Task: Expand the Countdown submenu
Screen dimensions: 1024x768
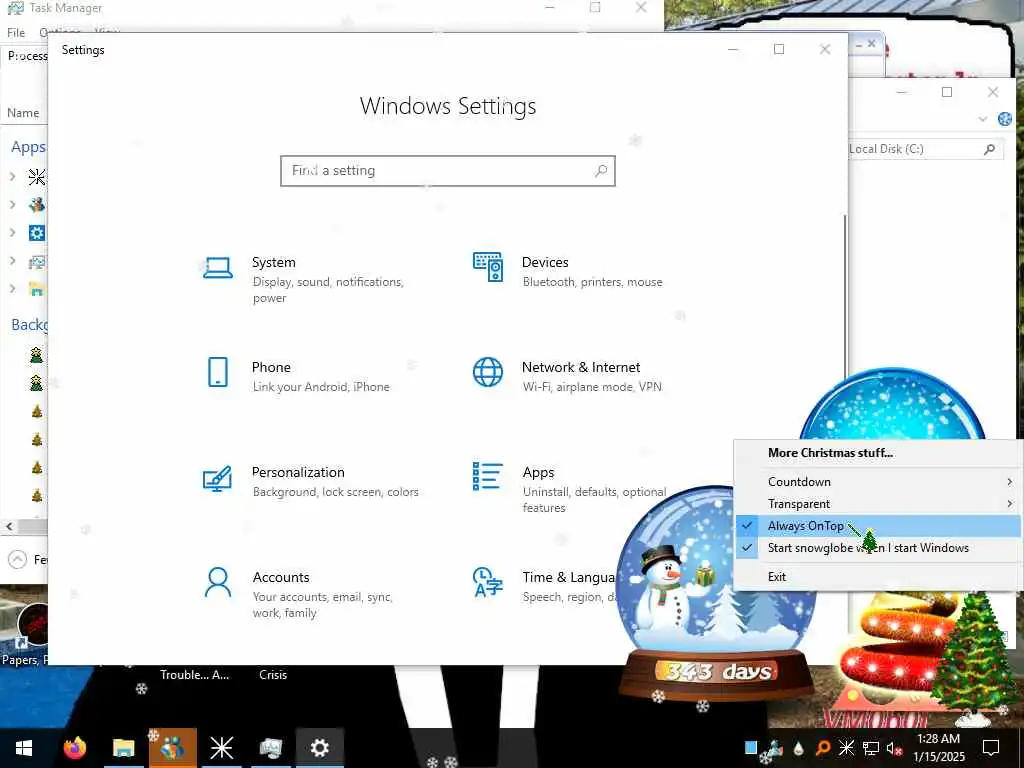Action: pyautogui.click(x=877, y=481)
